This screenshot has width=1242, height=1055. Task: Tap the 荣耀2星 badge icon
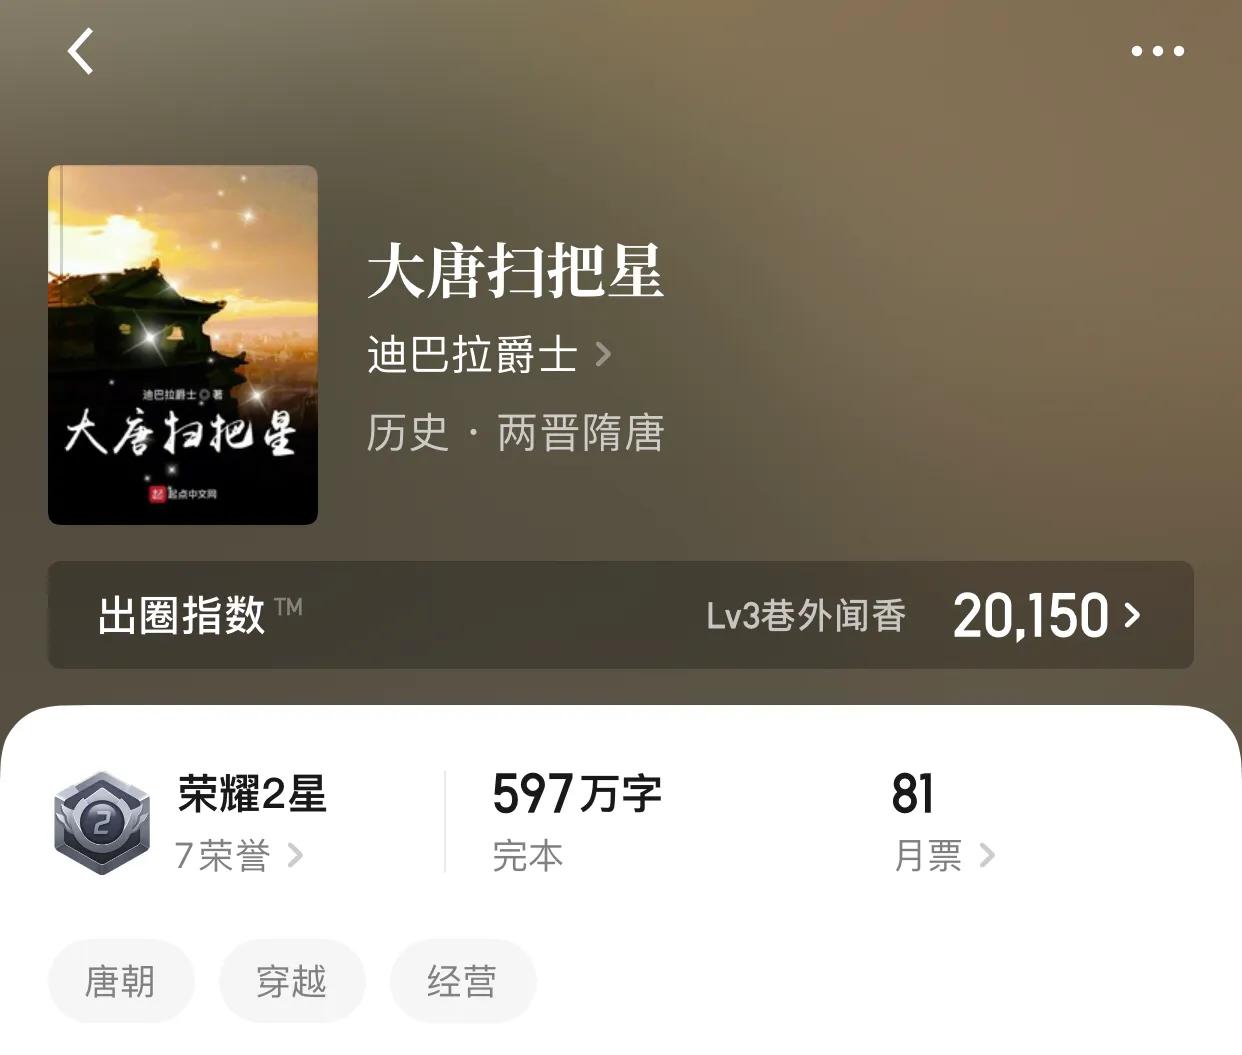coord(102,823)
